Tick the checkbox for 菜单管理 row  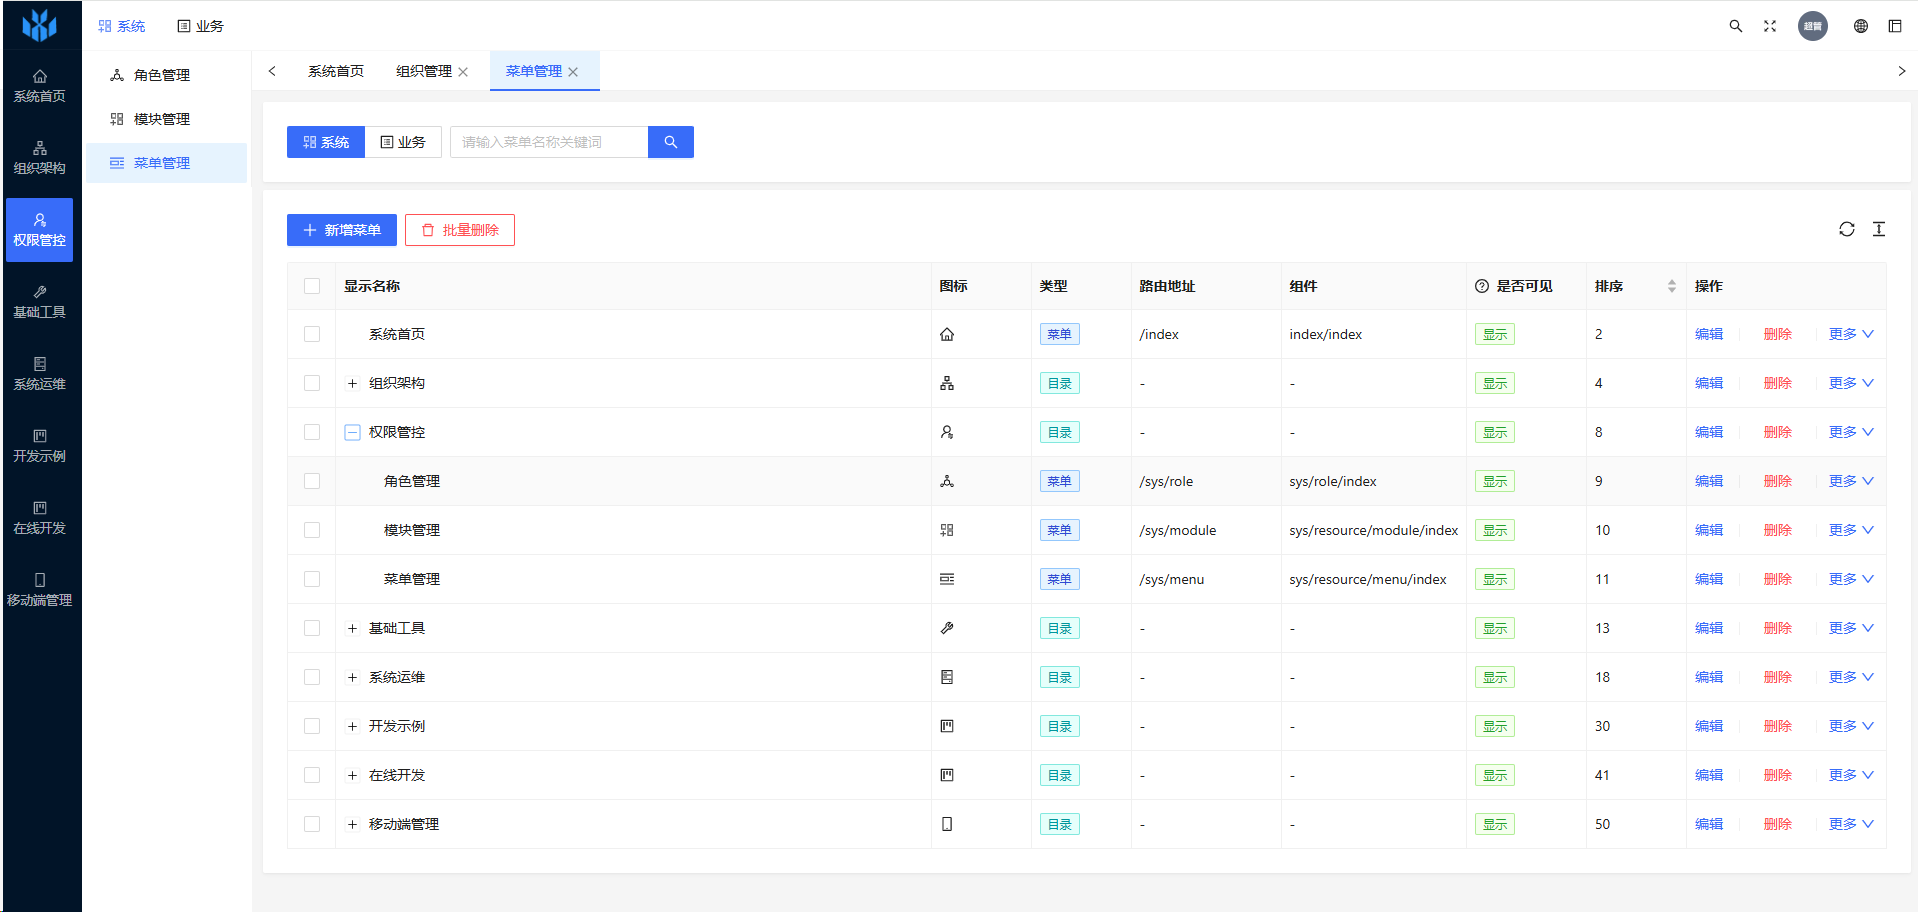tap(312, 579)
